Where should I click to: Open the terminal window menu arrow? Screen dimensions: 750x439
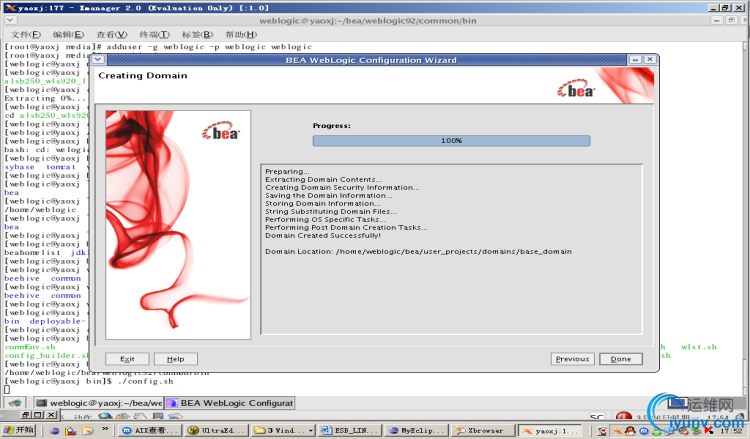pyautogui.click(x=10, y=20)
